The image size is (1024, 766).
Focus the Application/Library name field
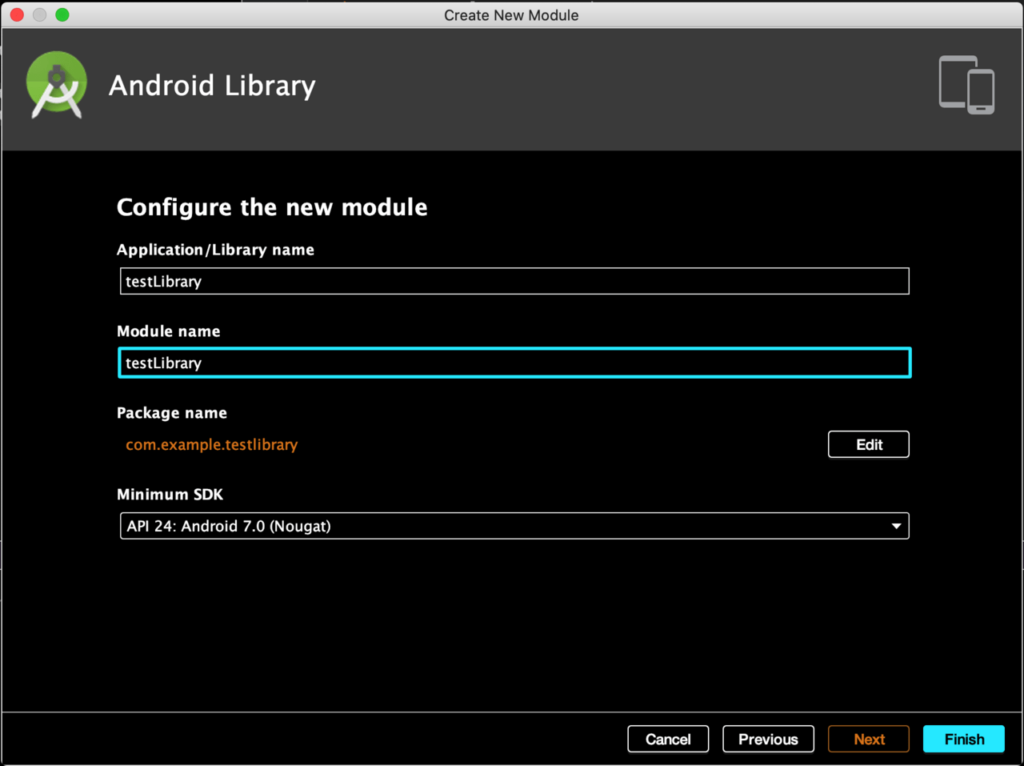pyautogui.click(x=515, y=281)
